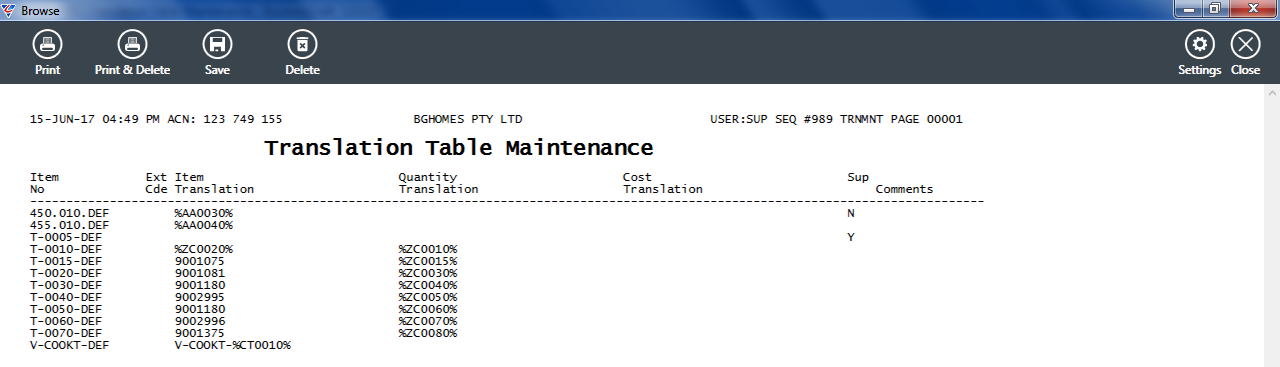Click the Sup value Y

pos(851,237)
